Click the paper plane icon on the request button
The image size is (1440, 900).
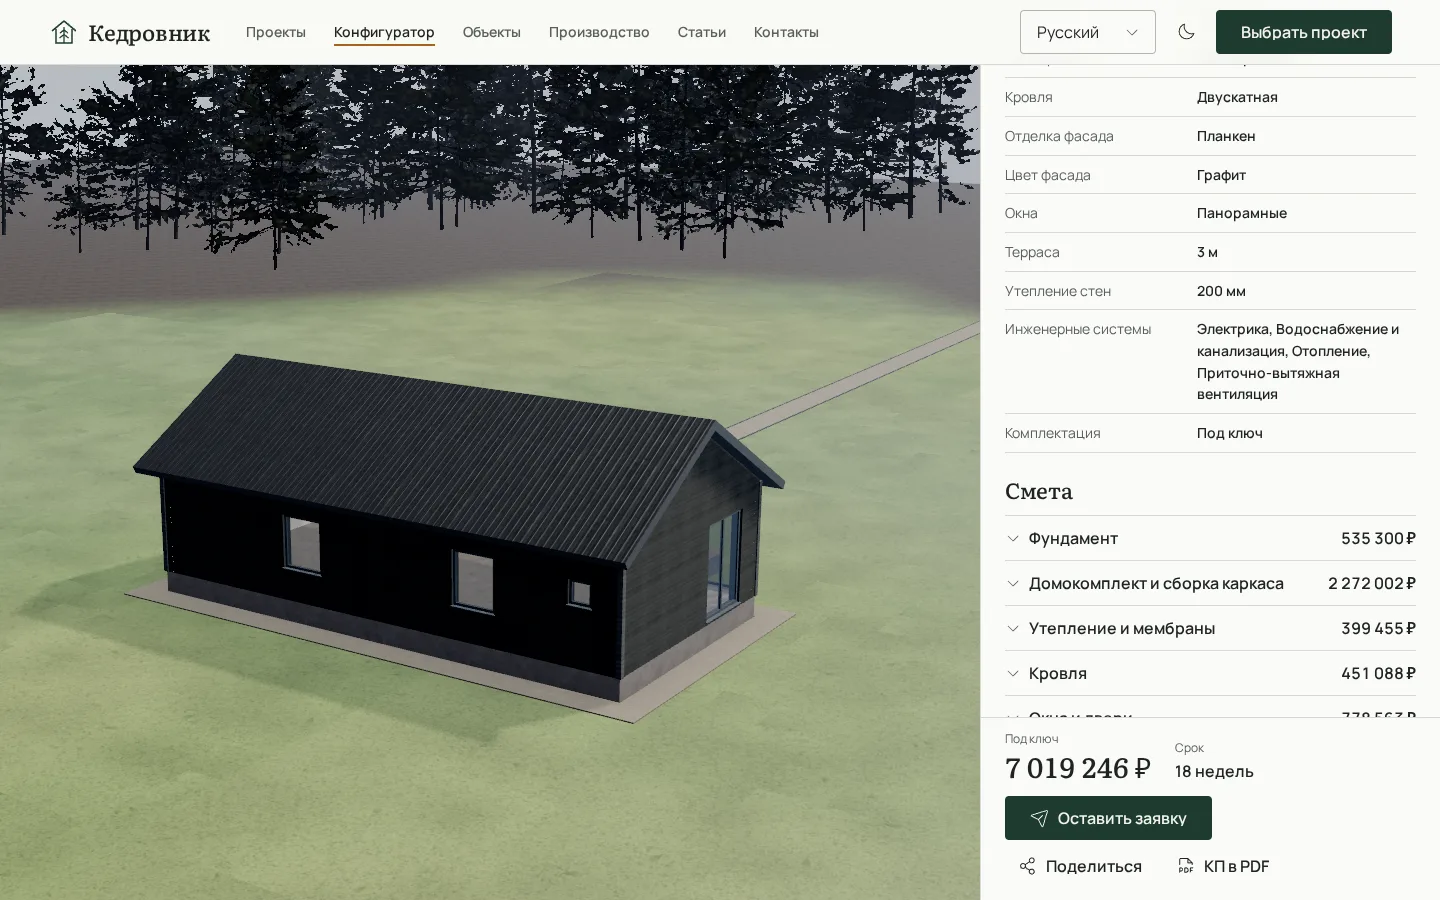pyautogui.click(x=1039, y=818)
